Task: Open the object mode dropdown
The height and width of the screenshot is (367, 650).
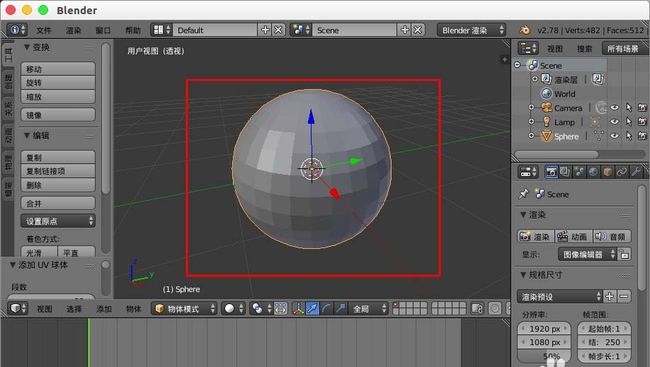Action: (184, 309)
